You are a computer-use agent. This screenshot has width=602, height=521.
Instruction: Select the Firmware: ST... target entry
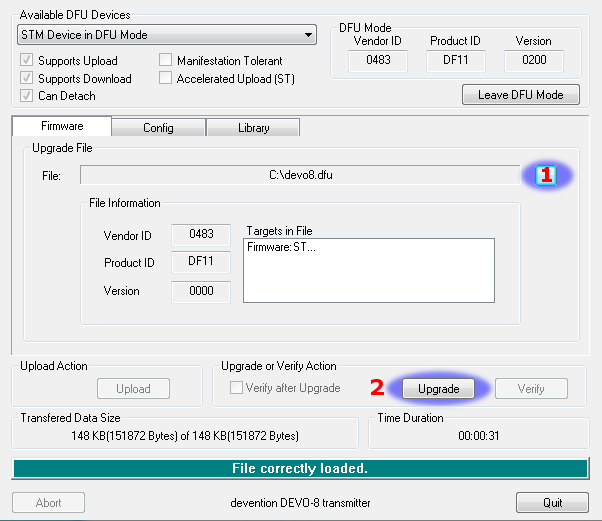(x=281, y=247)
